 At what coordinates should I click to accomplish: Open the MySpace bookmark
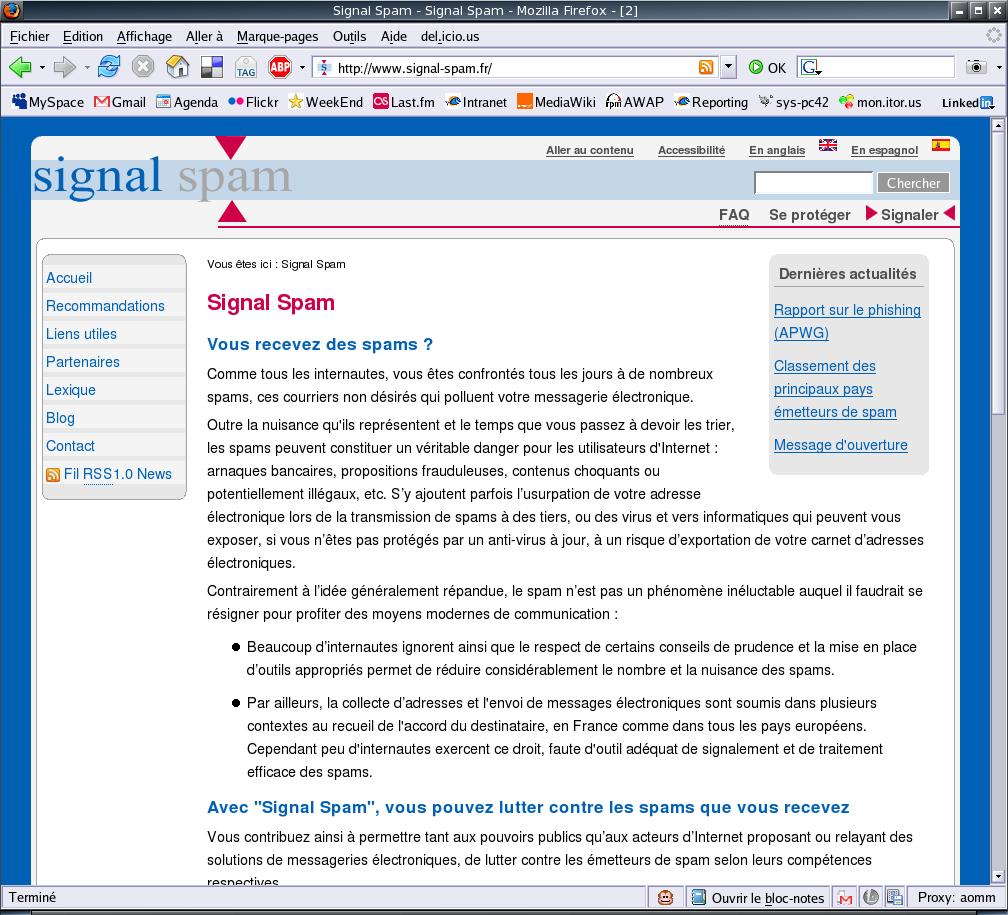tap(48, 102)
